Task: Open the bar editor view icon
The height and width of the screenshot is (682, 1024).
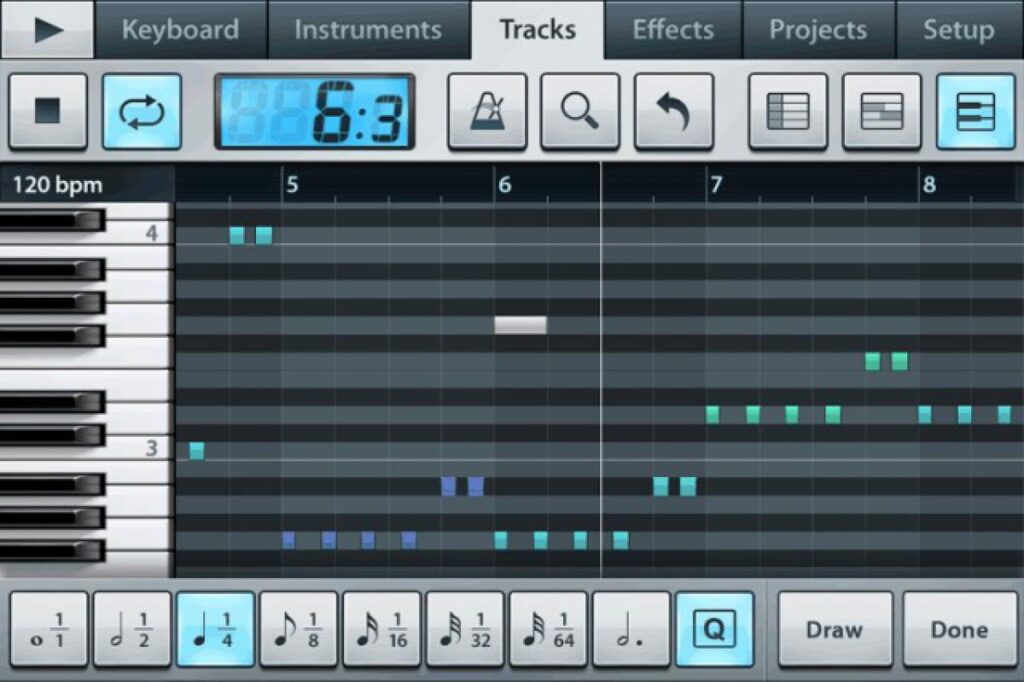Action: [x=881, y=111]
